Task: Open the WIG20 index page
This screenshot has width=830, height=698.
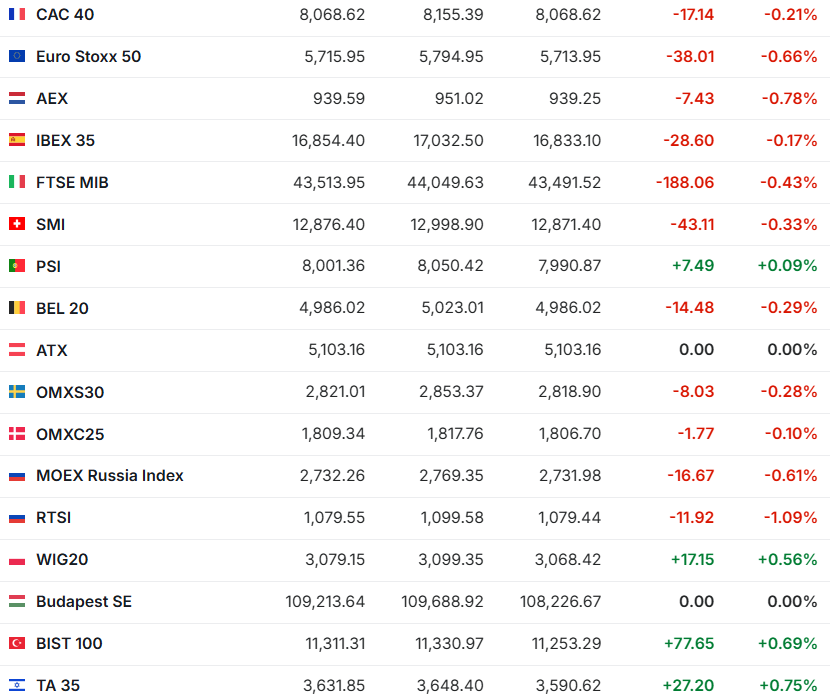Action: coord(62,560)
